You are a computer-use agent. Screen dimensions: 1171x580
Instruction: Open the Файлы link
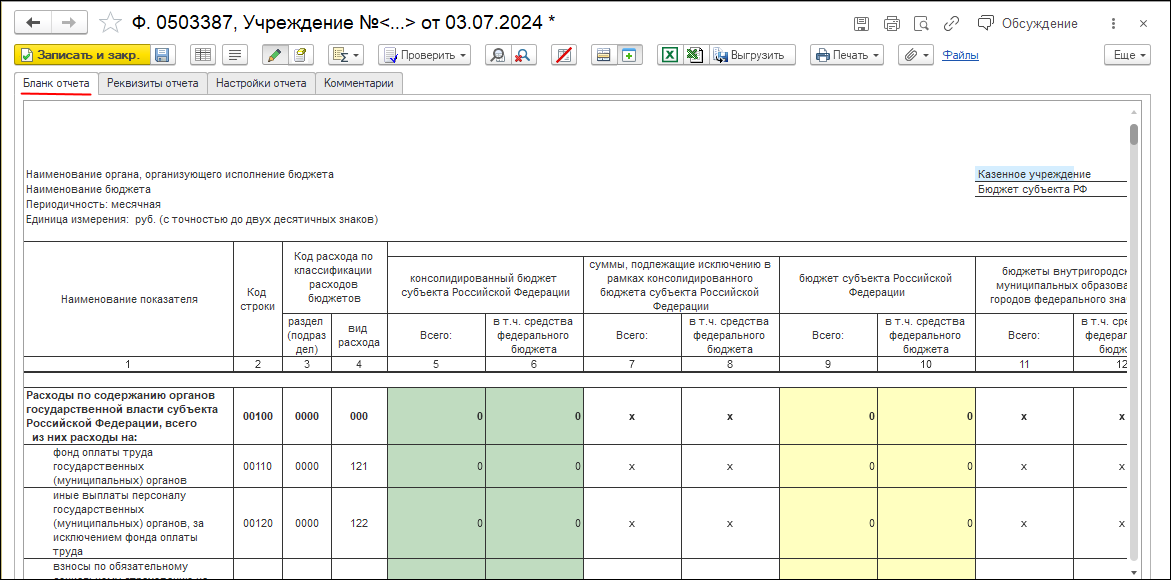[960, 55]
